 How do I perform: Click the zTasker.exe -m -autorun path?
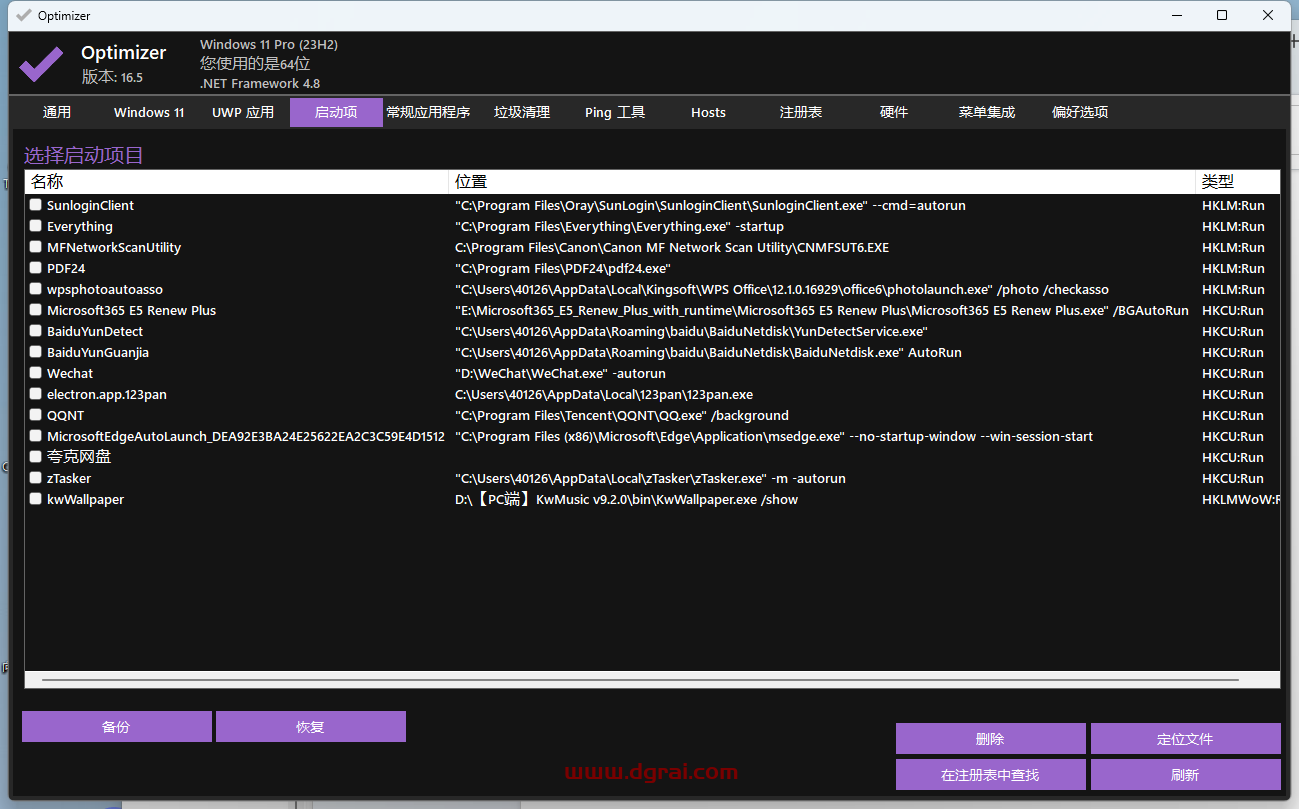point(650,478)
